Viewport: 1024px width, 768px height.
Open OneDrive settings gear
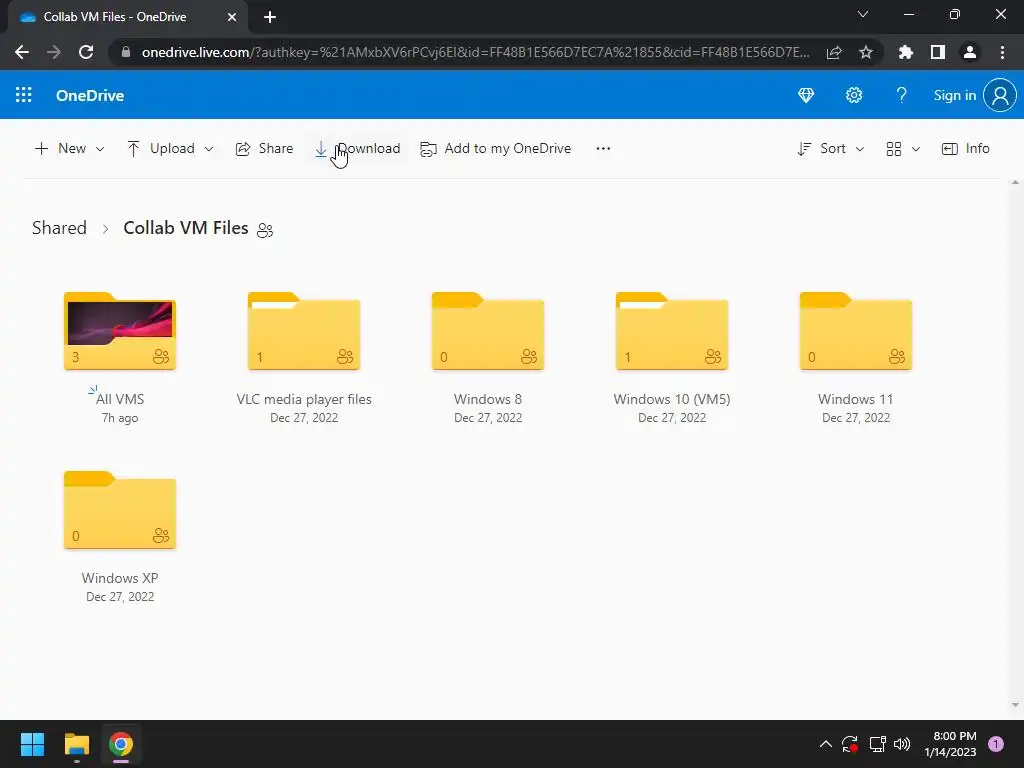(x=854, y=95)
